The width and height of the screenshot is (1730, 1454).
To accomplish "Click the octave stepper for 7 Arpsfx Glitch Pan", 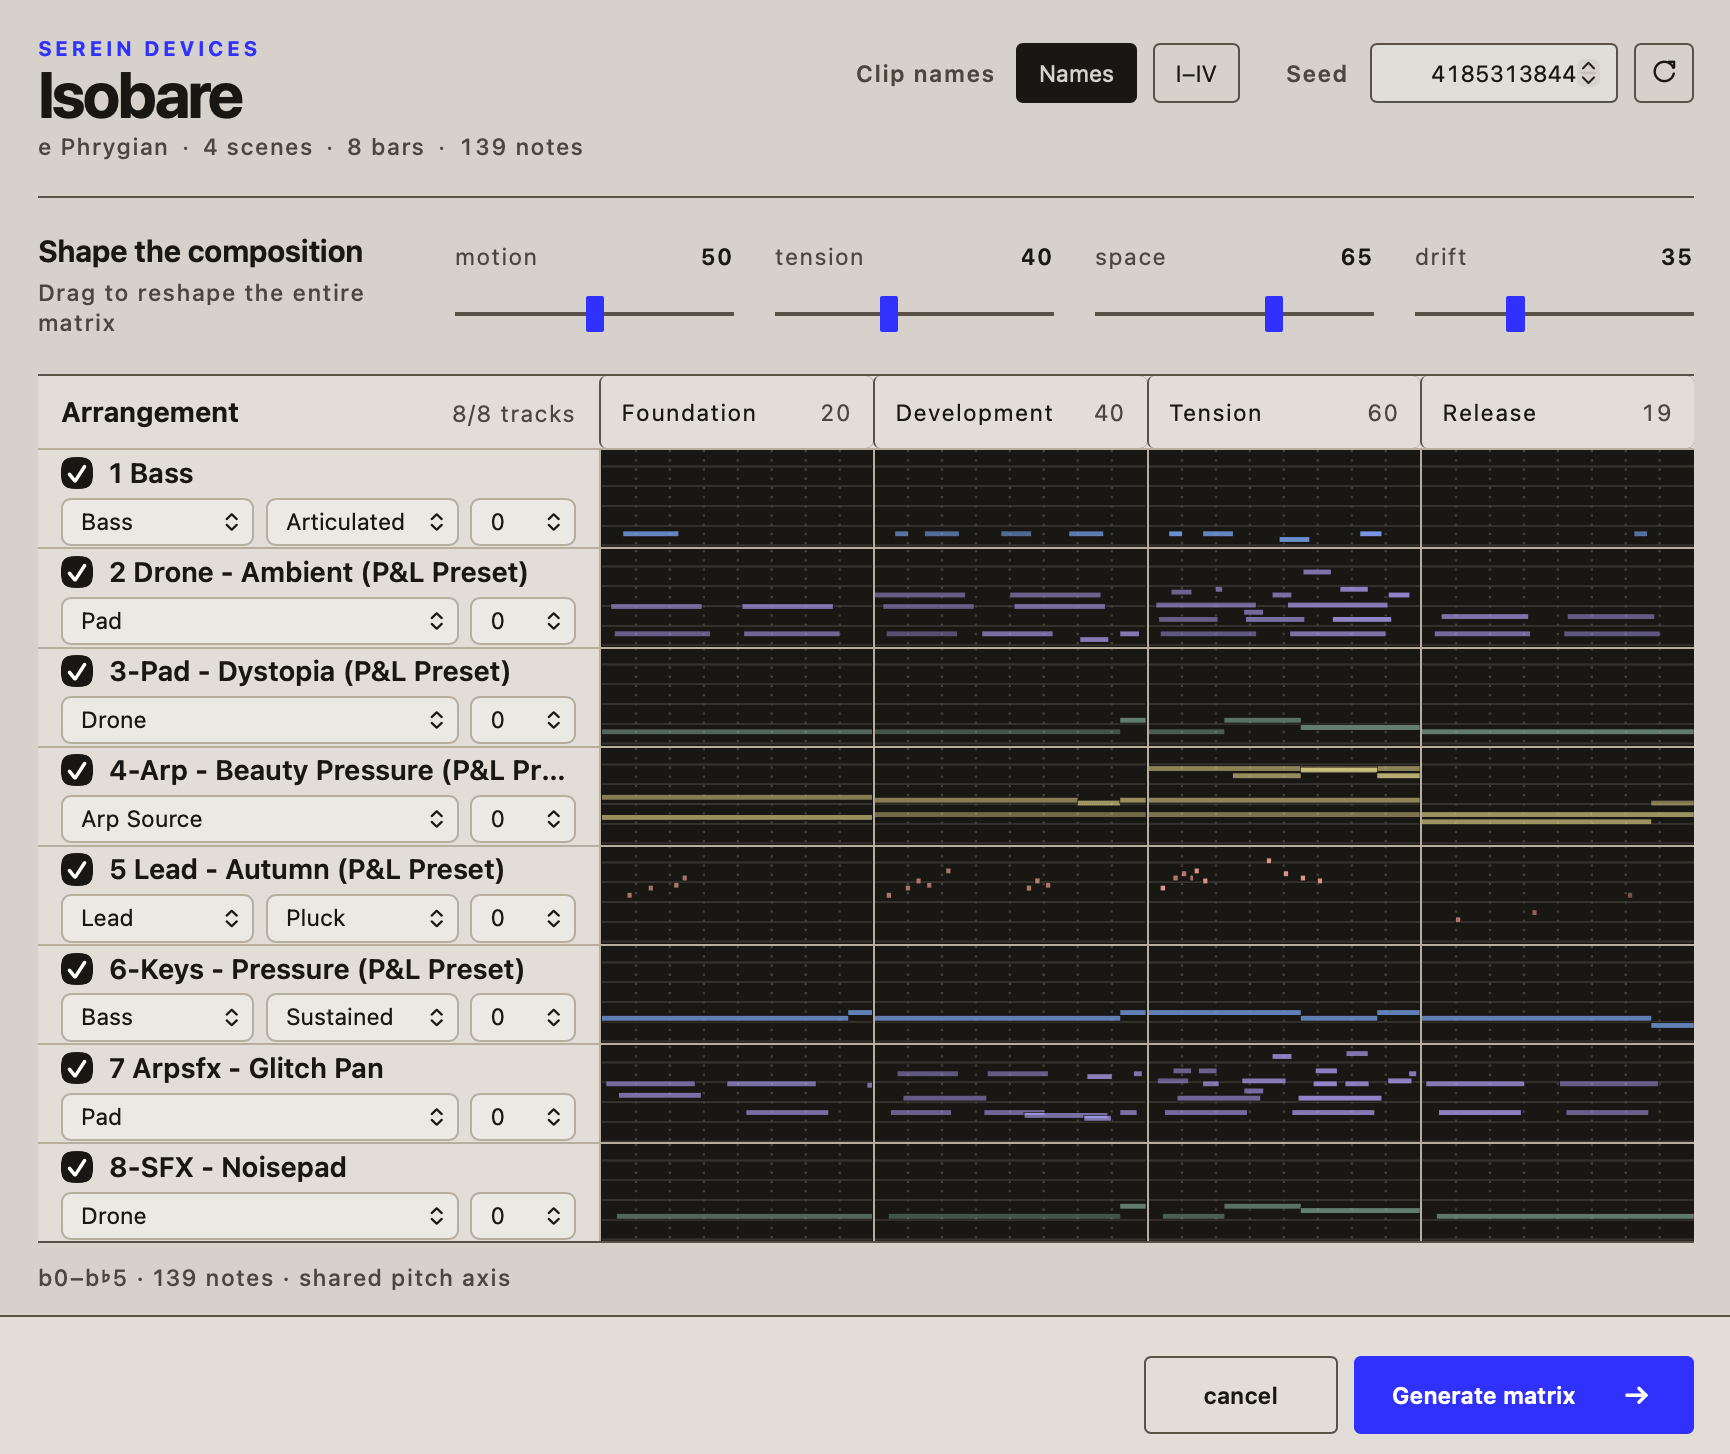I will tap(523, 1117).
